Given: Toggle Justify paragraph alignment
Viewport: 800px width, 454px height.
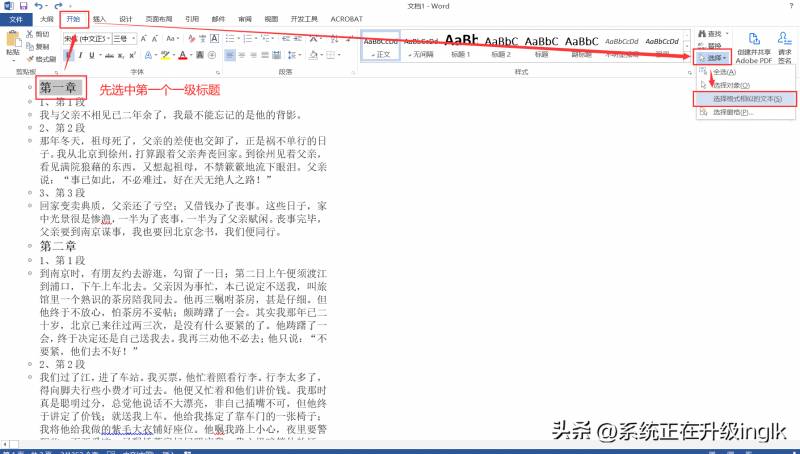Looking at the screenshot, I should pyautogui.click(x=265, y=55).
